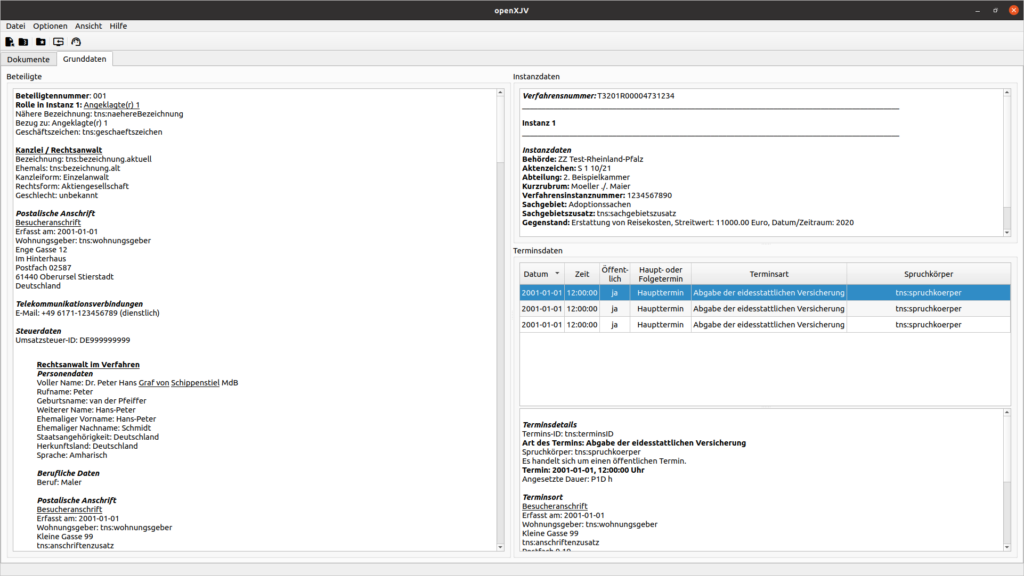Click the Im Hinterhaus address line
Viewport: 1024px width, 576px height.
coord(40,259)
